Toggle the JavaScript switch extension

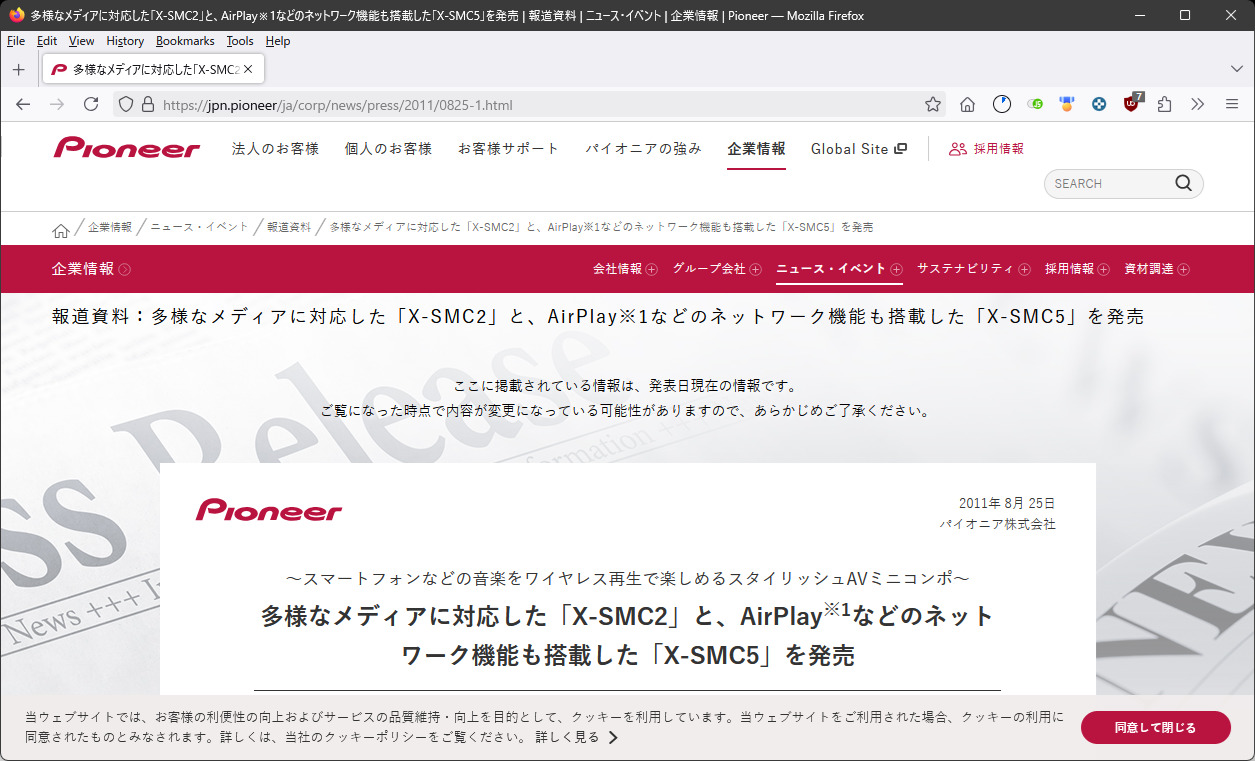point(1035,104)
